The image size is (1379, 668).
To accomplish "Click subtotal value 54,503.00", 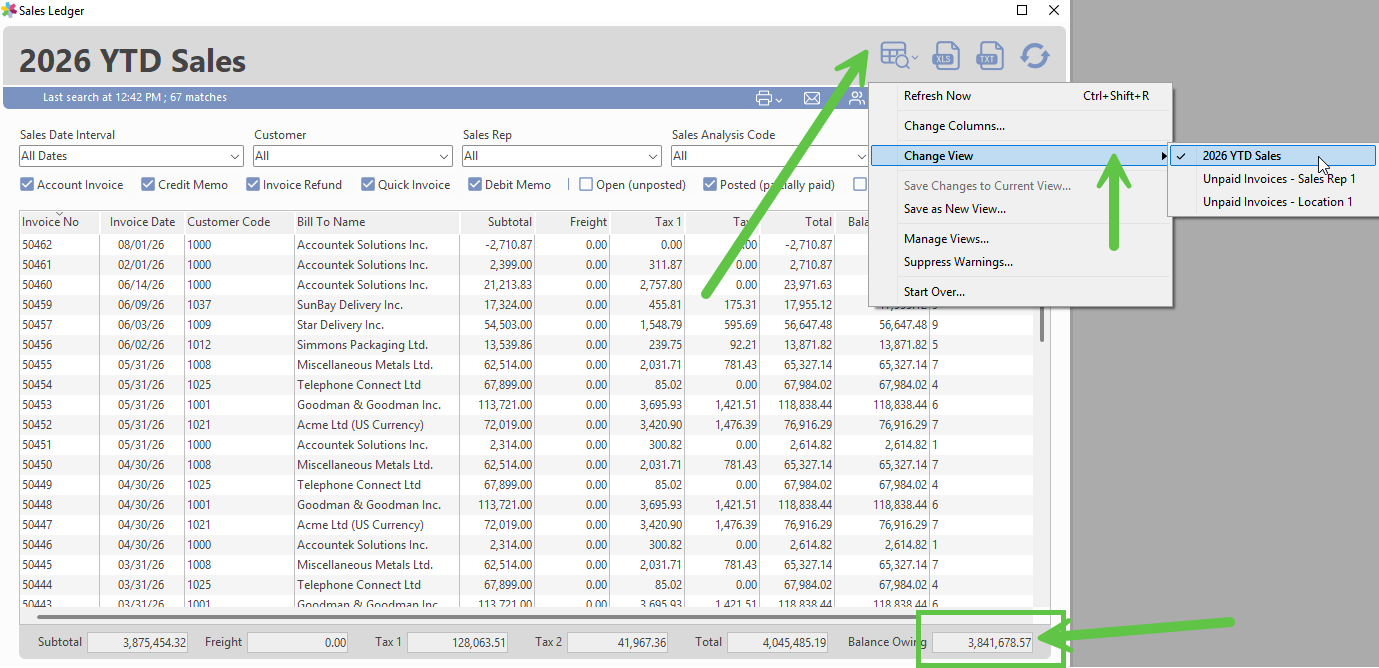I will click(498, 325).
